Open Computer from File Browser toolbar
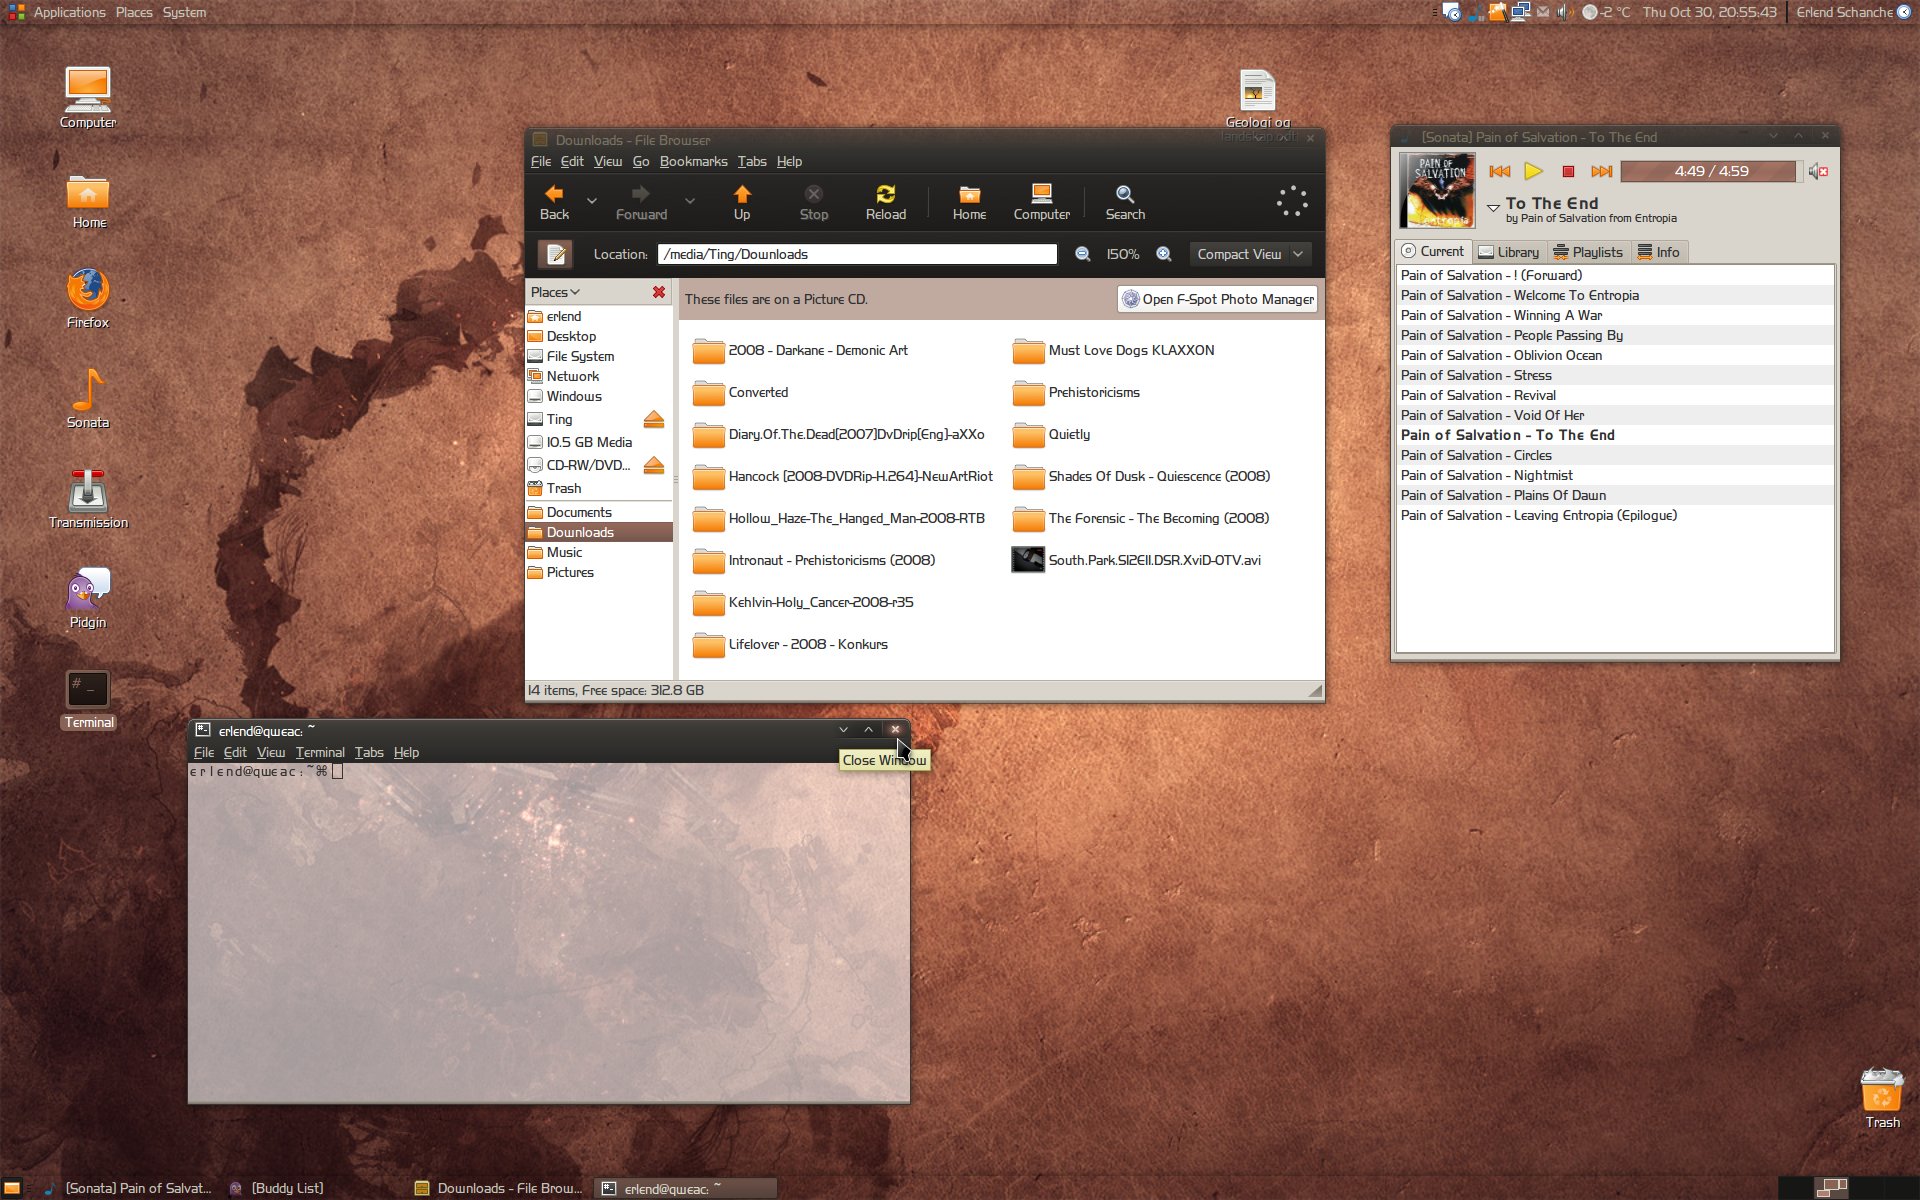The image size is (1920, 1200). (1041, 202)
